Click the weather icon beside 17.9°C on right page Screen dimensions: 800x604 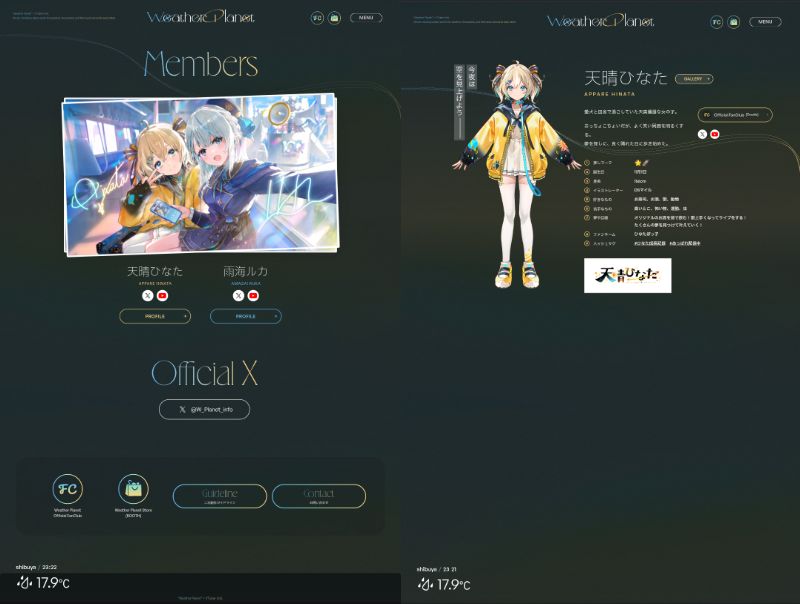(x=425, y=584)
